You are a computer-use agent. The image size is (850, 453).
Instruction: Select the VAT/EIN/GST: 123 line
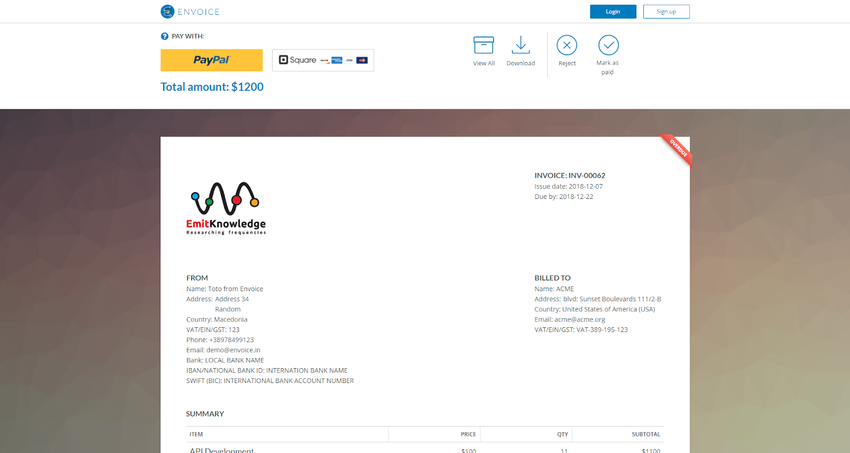pyautogui.click(x=212, y=329)
